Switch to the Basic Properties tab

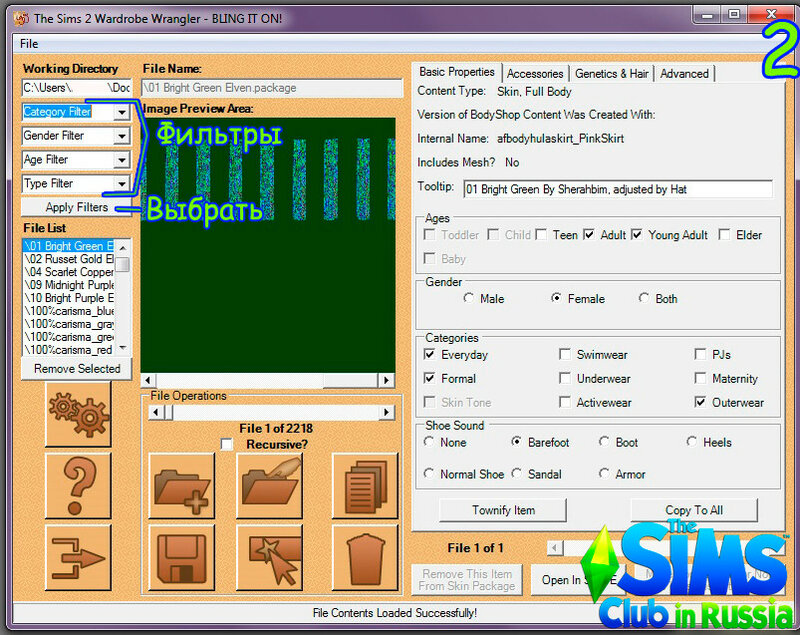(x=457, y=72)
